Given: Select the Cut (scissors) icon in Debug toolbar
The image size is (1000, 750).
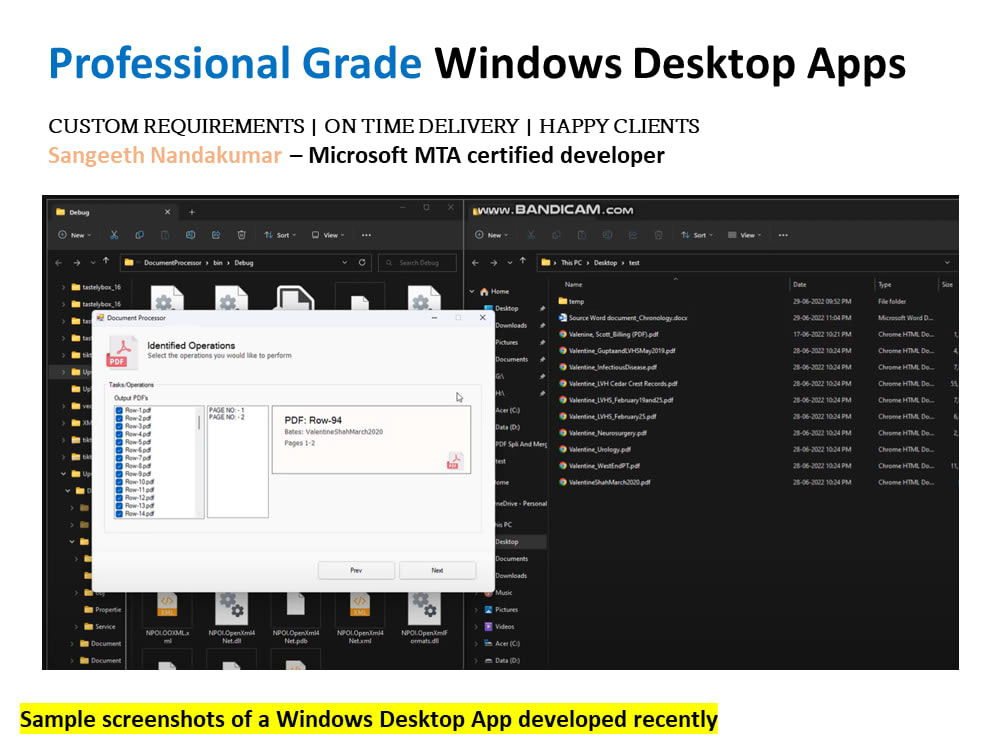Looking at the screenshot, I should 113,235.
